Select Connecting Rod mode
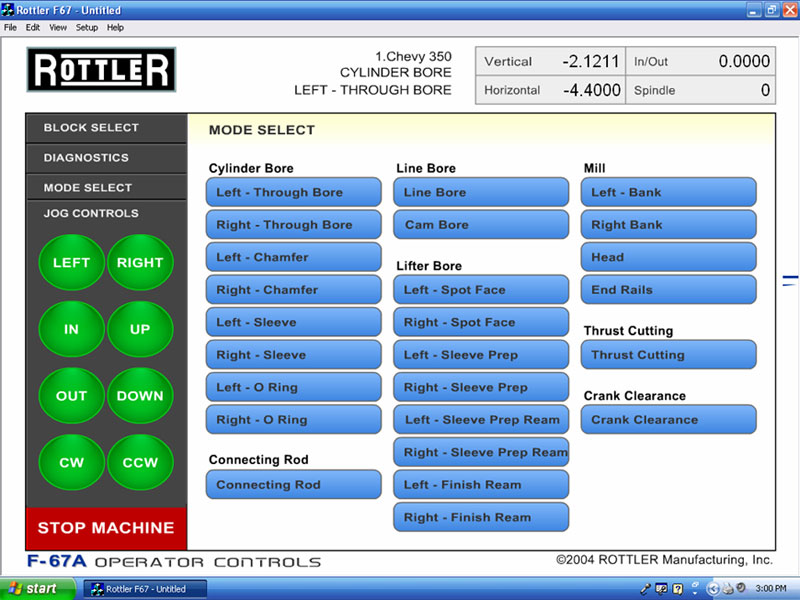The height and width of the screenshot is (600, 800). tap(293, 485)
